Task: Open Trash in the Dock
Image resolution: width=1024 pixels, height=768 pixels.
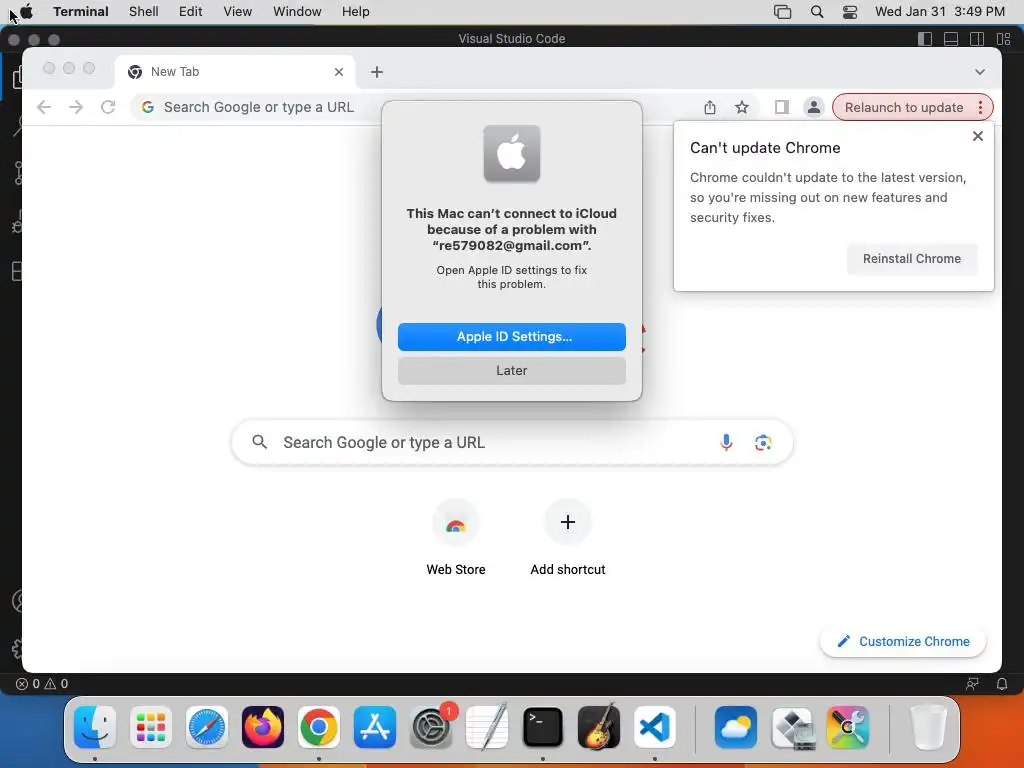Action: click(x=928, y=727)
